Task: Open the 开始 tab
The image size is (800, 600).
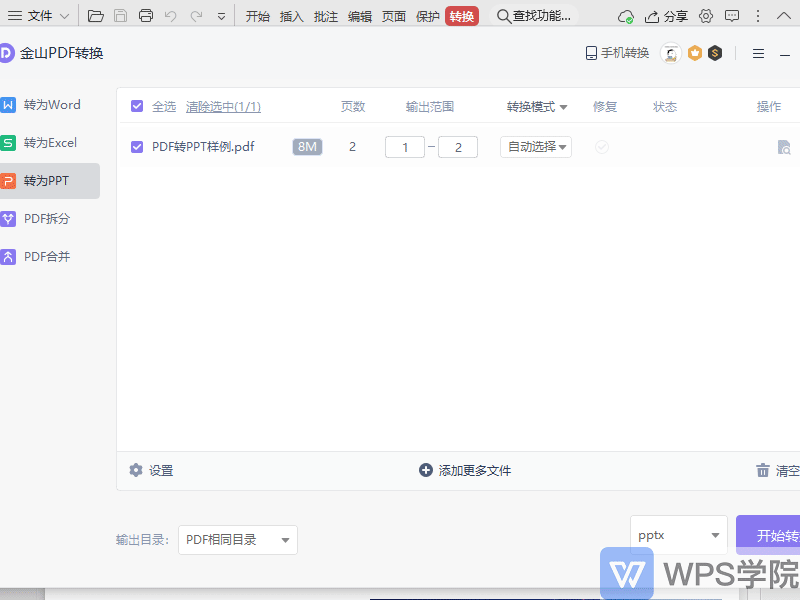Action: coord(258,16)
